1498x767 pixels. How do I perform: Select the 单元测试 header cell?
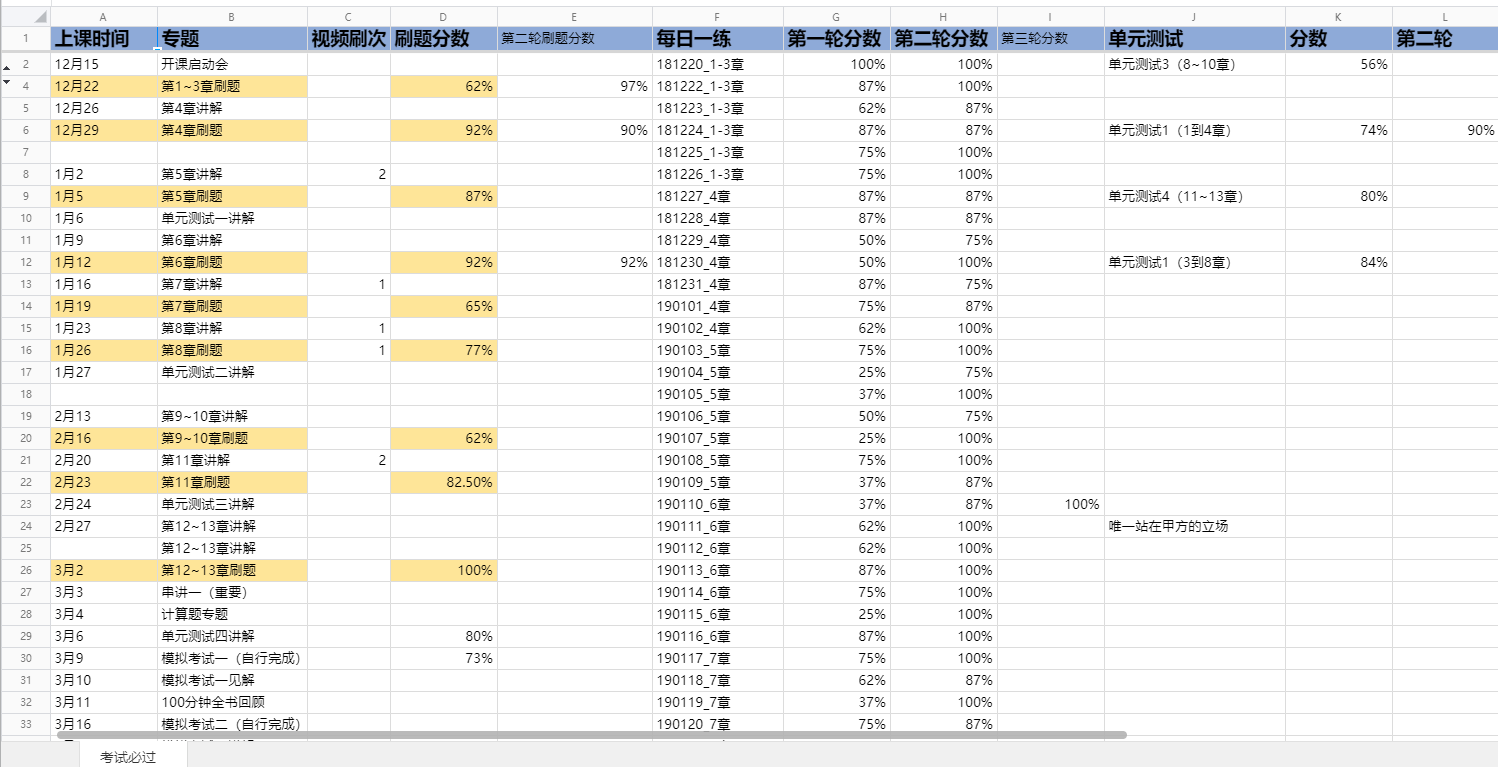coord(1194,39)
